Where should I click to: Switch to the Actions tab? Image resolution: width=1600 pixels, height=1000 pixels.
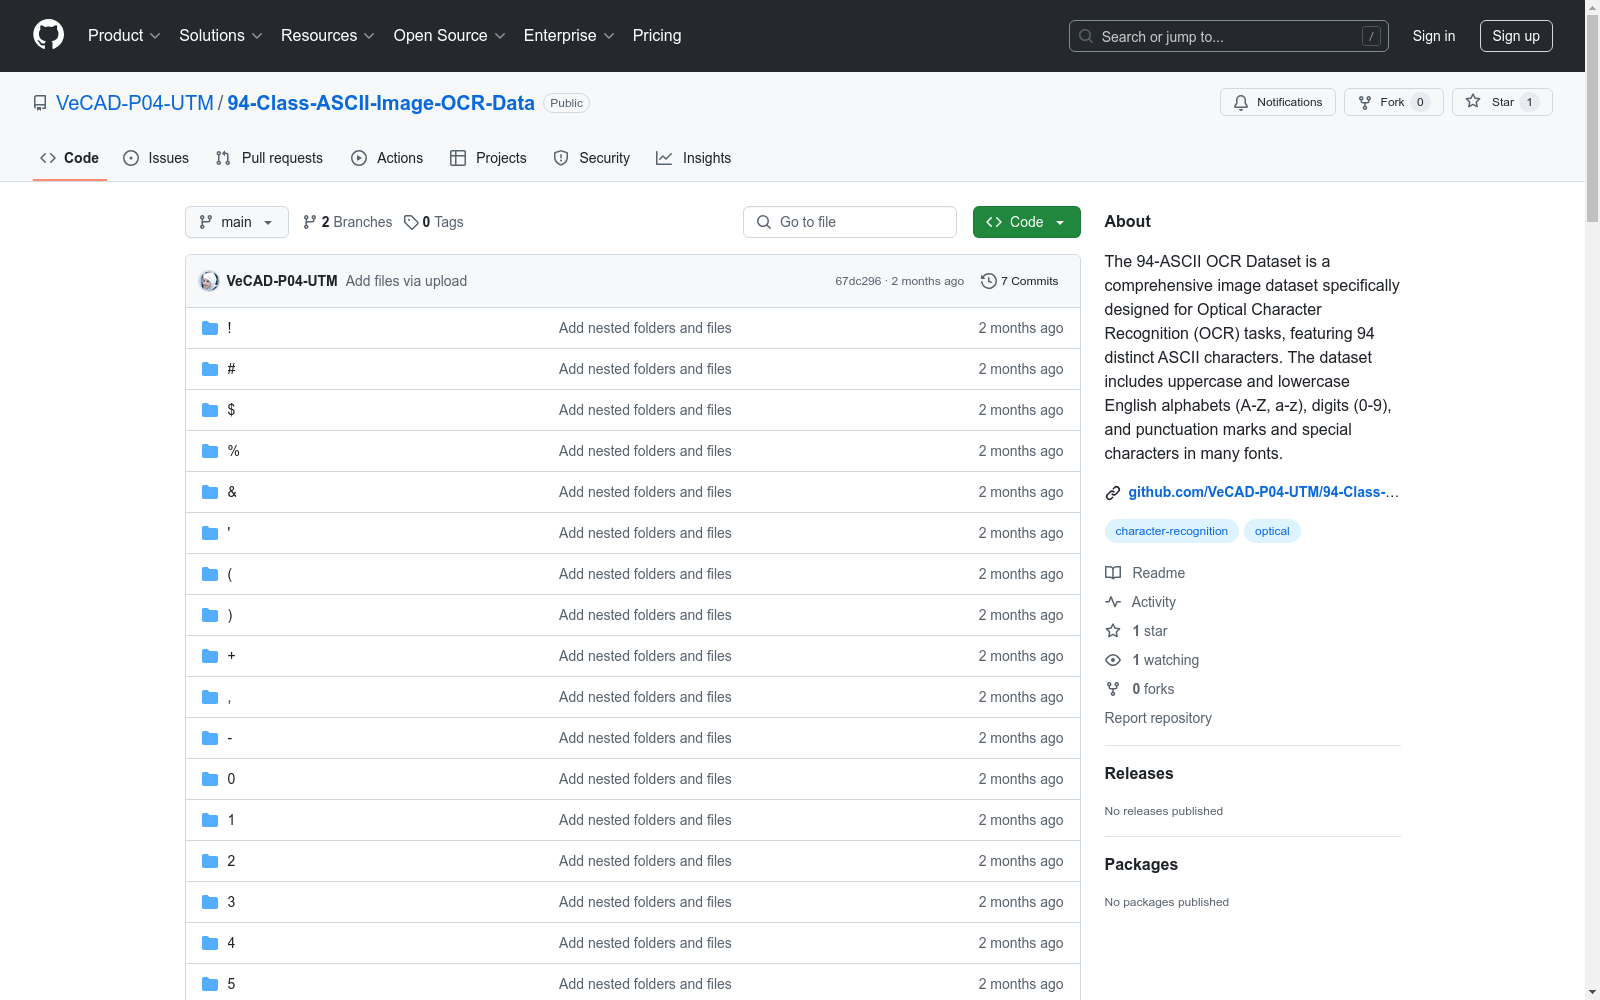(x=387, y=158)
